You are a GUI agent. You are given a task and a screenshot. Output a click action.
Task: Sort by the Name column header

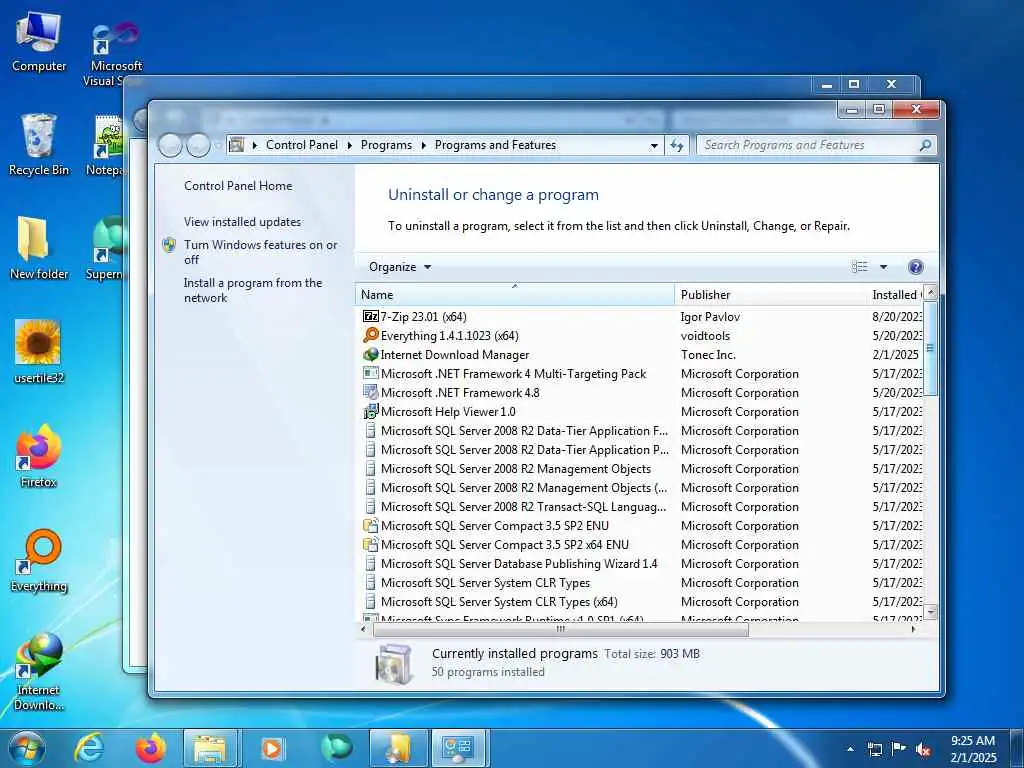click(515, 295)
